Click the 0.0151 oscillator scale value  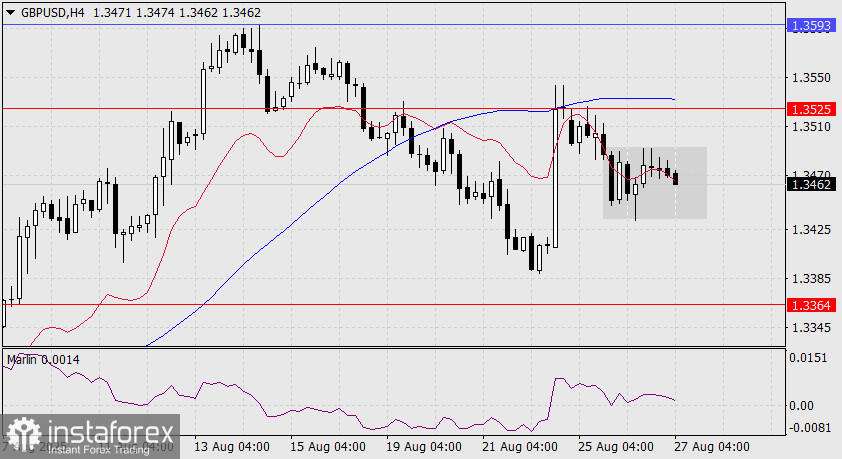point(808,358)
